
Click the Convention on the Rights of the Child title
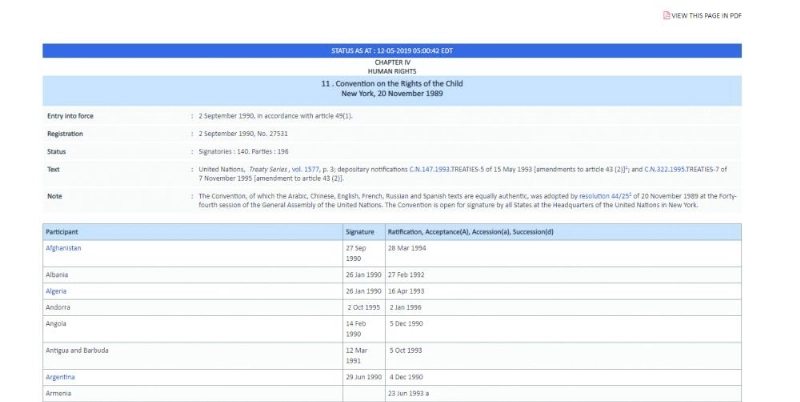point(392,84)
